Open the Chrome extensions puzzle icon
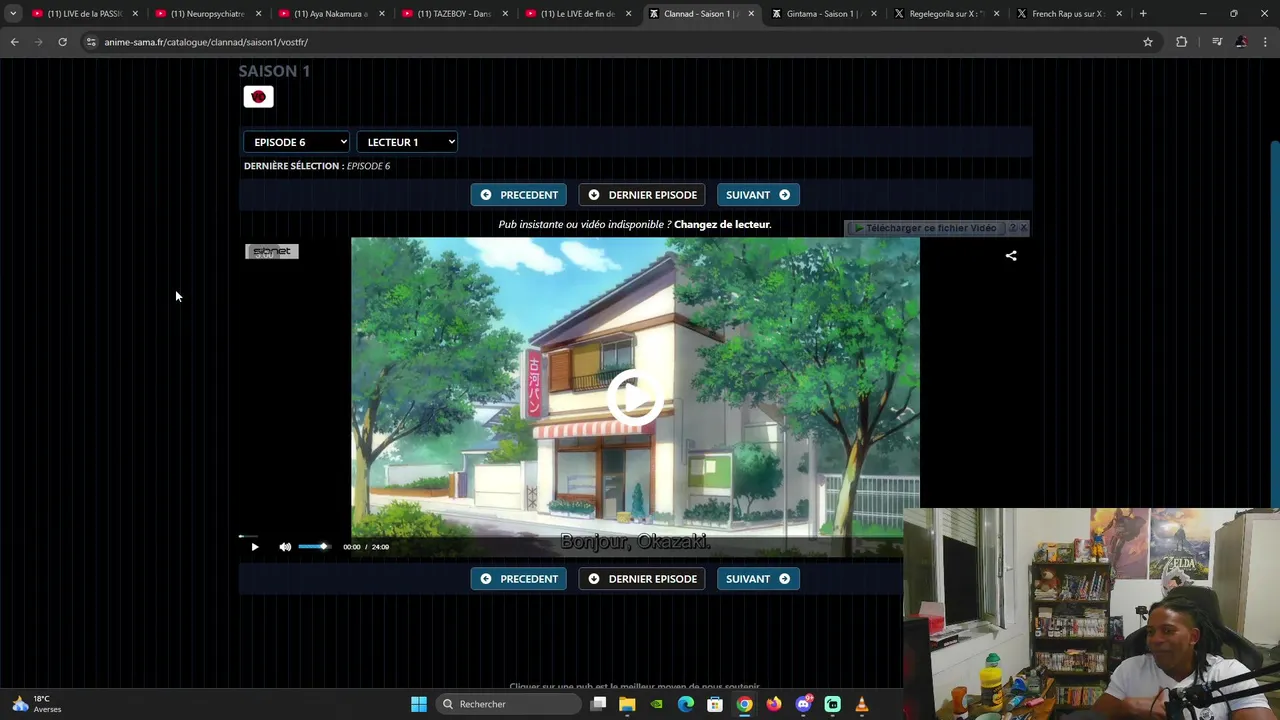The width and height of the screenshot is (1280, 720). (x=1181, y=42)
